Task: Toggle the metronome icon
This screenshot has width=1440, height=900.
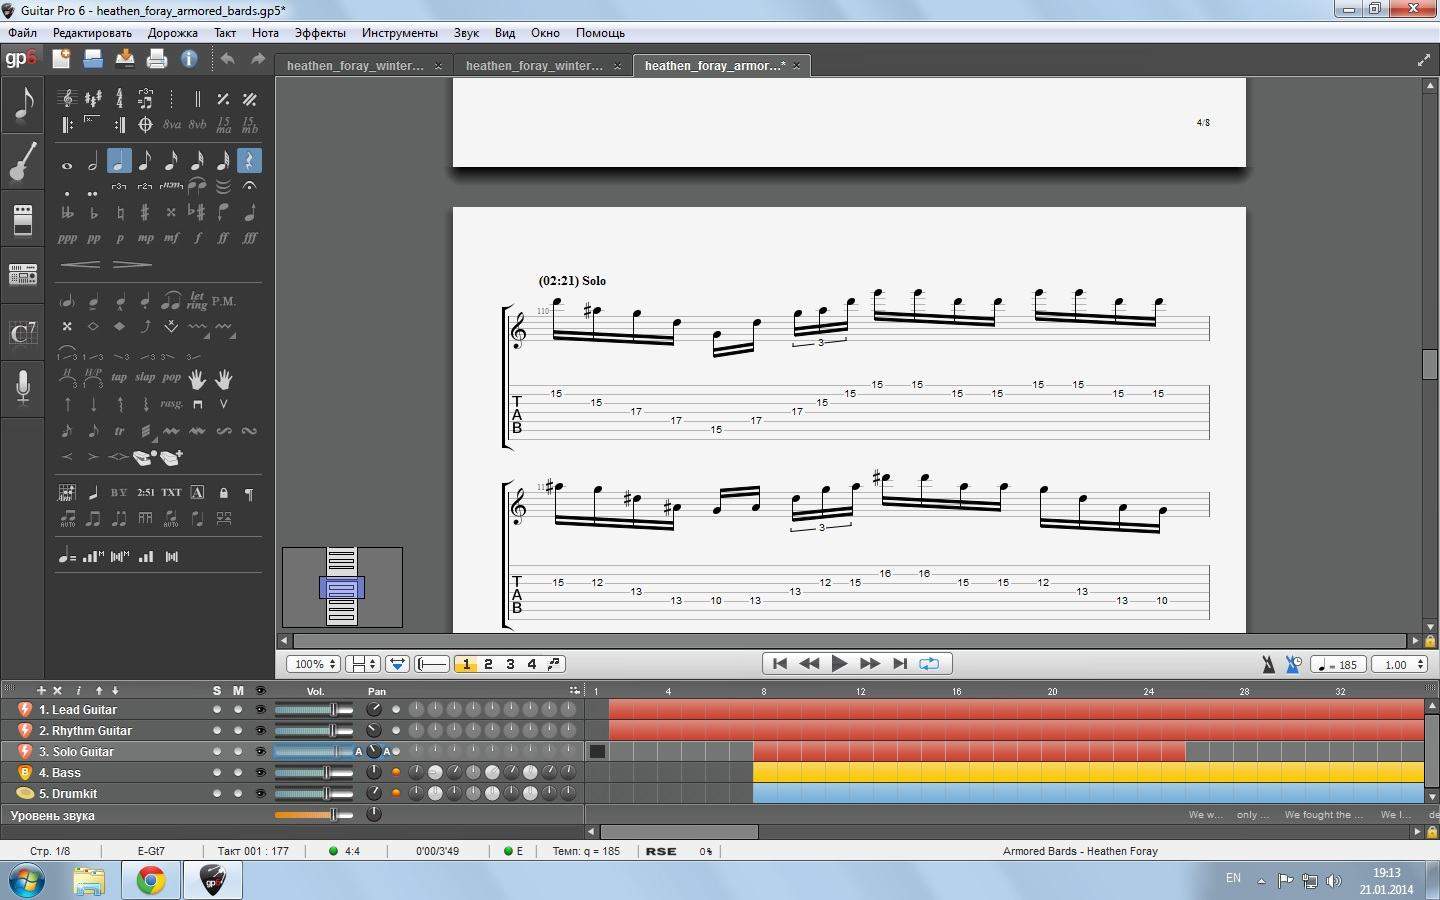Action: (1268, 664)
